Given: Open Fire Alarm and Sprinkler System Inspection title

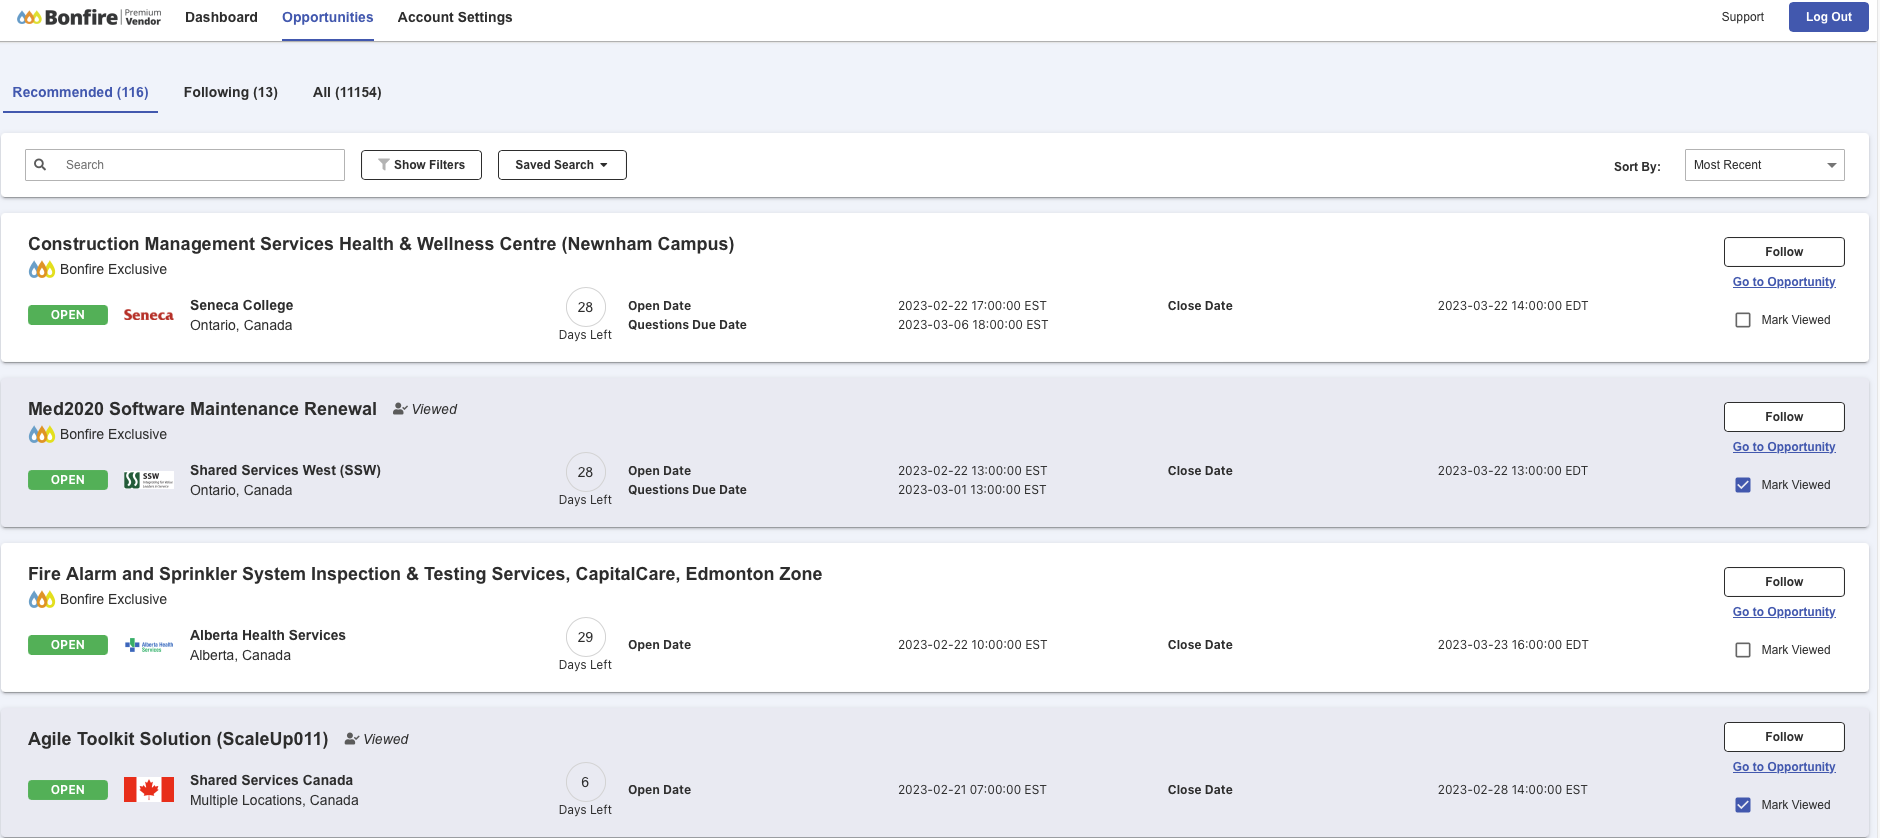Looking at the screenshot, I should [x=425, y=574].
